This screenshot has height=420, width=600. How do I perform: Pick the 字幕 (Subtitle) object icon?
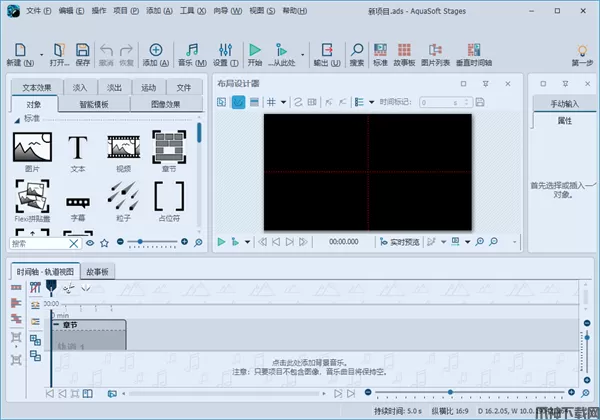coord(78,200)
